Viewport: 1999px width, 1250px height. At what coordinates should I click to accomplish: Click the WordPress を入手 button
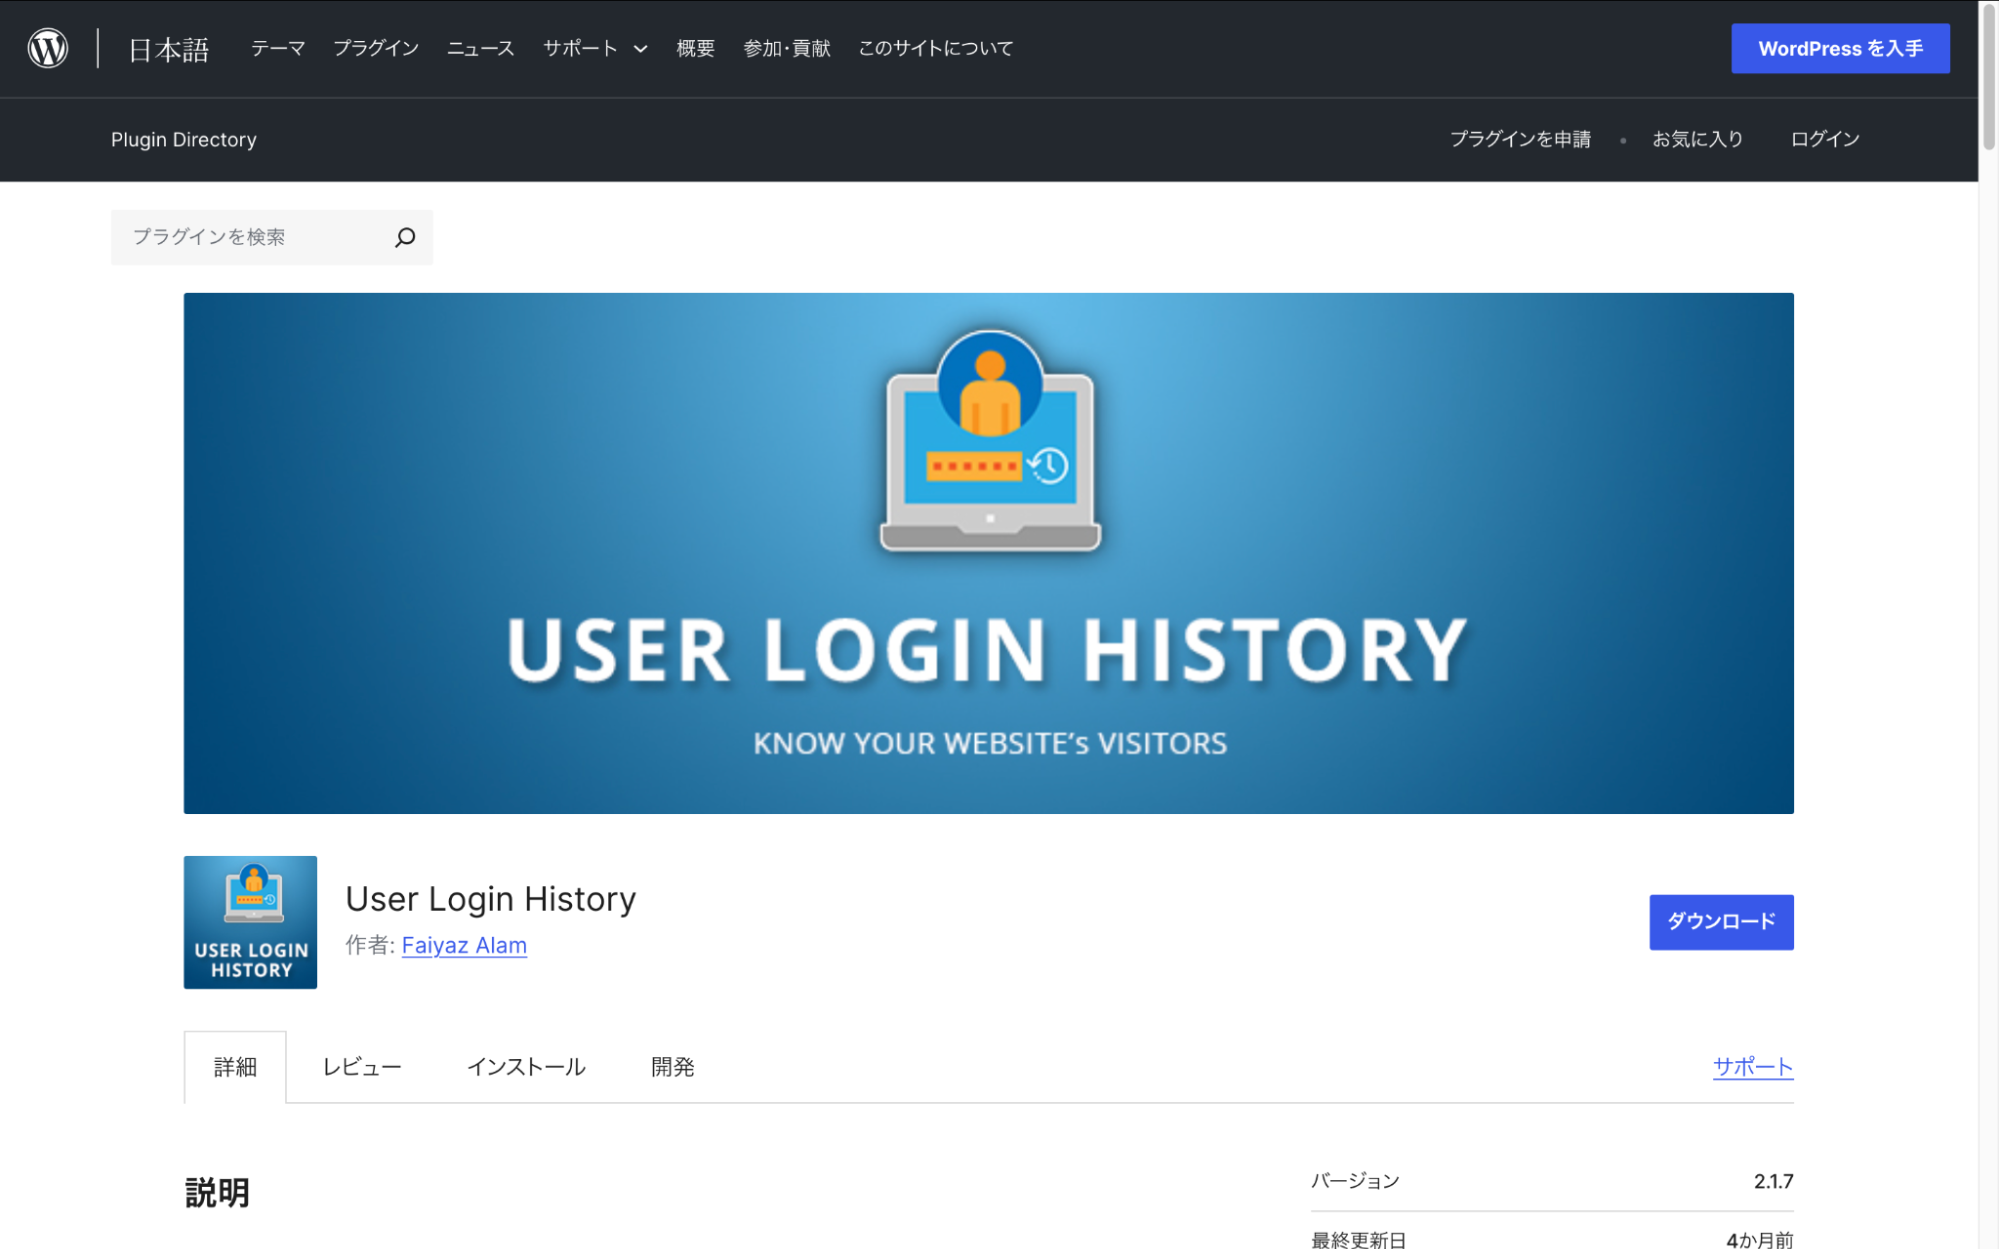(1840, 47)
